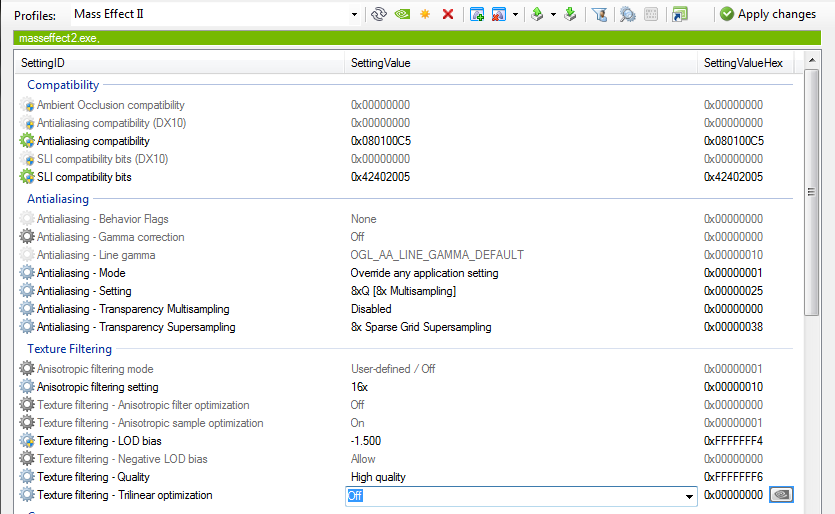The height and width of the screenshot is (514, 835).
Task: Select Anisotropic filter optimization row
Action: click(x=405, y=405)
